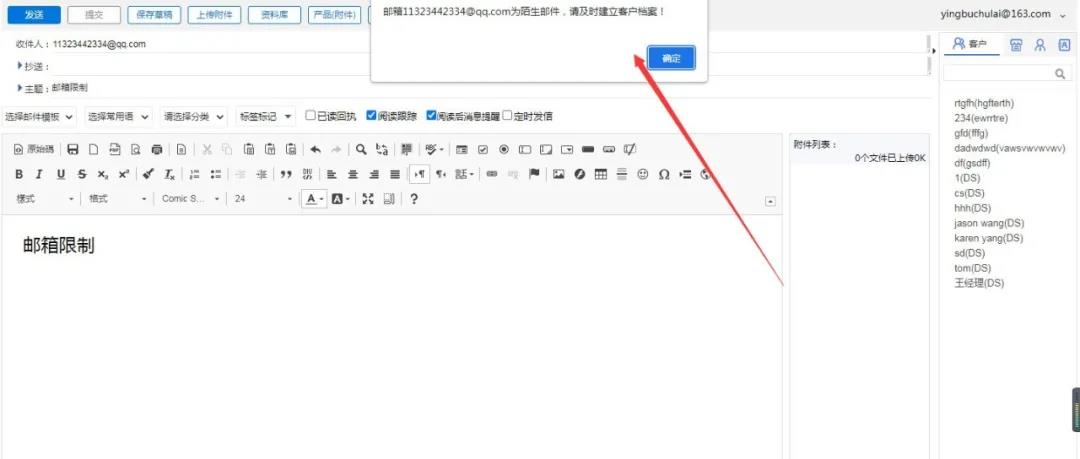Enable the 已读回执 checkbox
This screenshot has height=459, width=1080.
311,116
